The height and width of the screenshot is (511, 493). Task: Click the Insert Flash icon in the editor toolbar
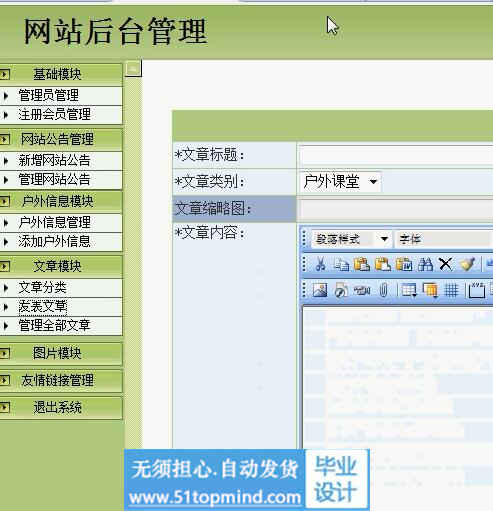[x=341, y=290]
